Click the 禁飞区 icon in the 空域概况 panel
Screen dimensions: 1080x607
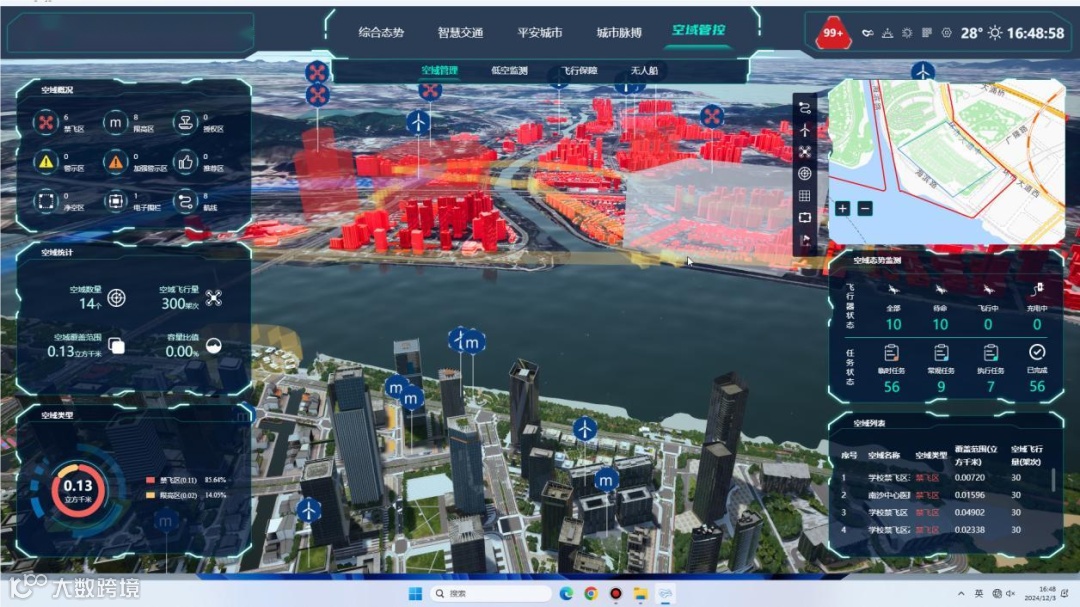pyautogui.click(x=45, y=121)
